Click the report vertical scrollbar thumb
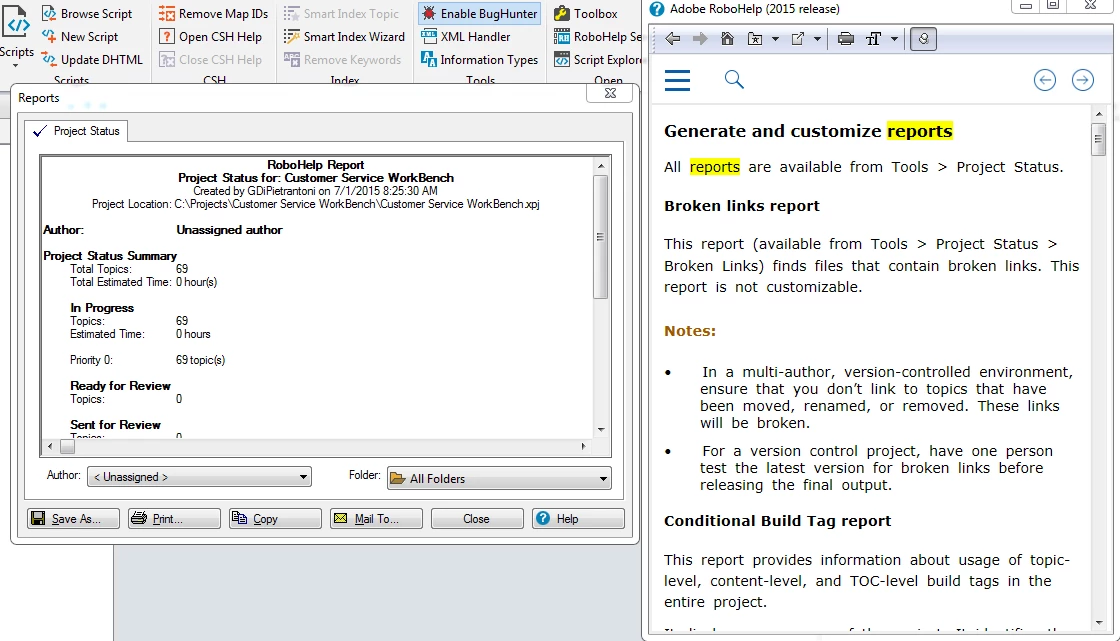Image resolution: width=1120 pixels, height=641 pixels. (x=601, y=237)
